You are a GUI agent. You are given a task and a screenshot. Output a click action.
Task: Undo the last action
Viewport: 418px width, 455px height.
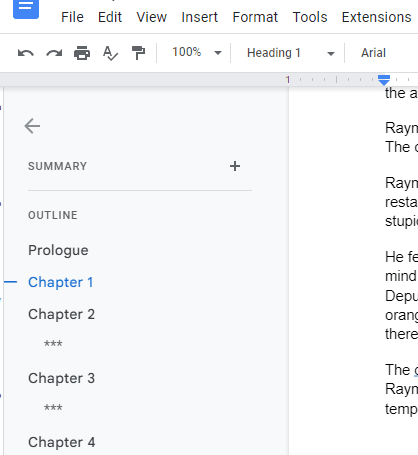pos(26,53)
